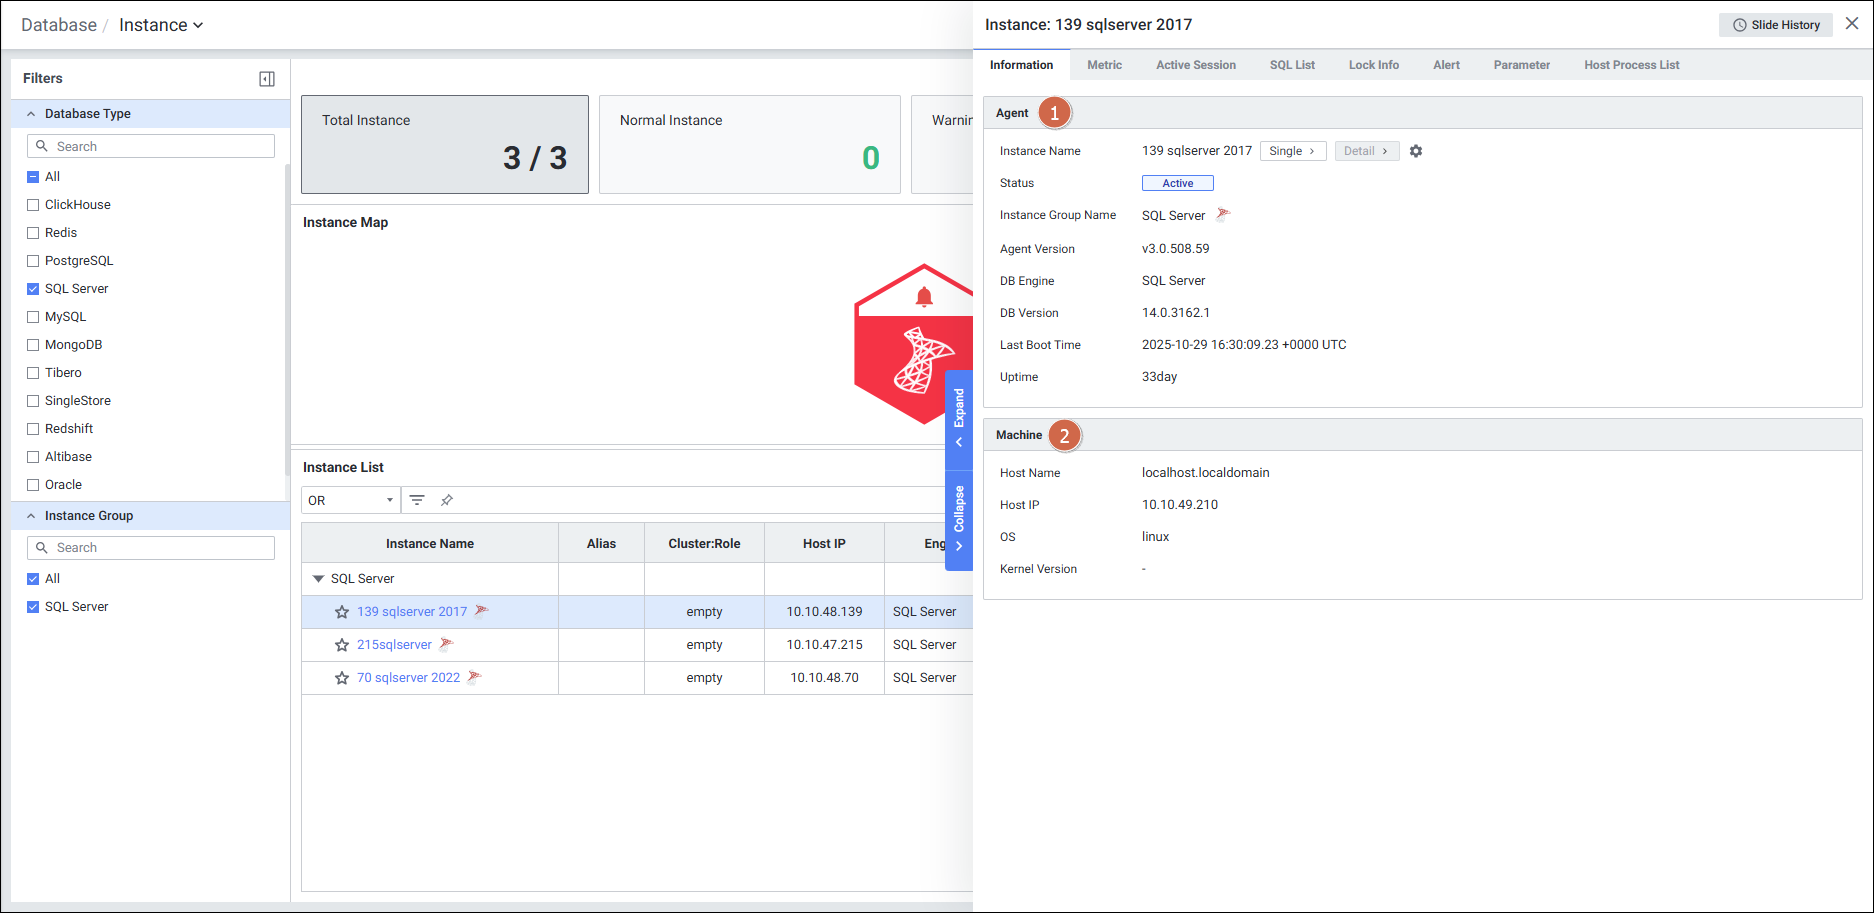The image size is (1874, 913).
Task: Switch to the Active Session tab
Action: tap(1195, 65)
